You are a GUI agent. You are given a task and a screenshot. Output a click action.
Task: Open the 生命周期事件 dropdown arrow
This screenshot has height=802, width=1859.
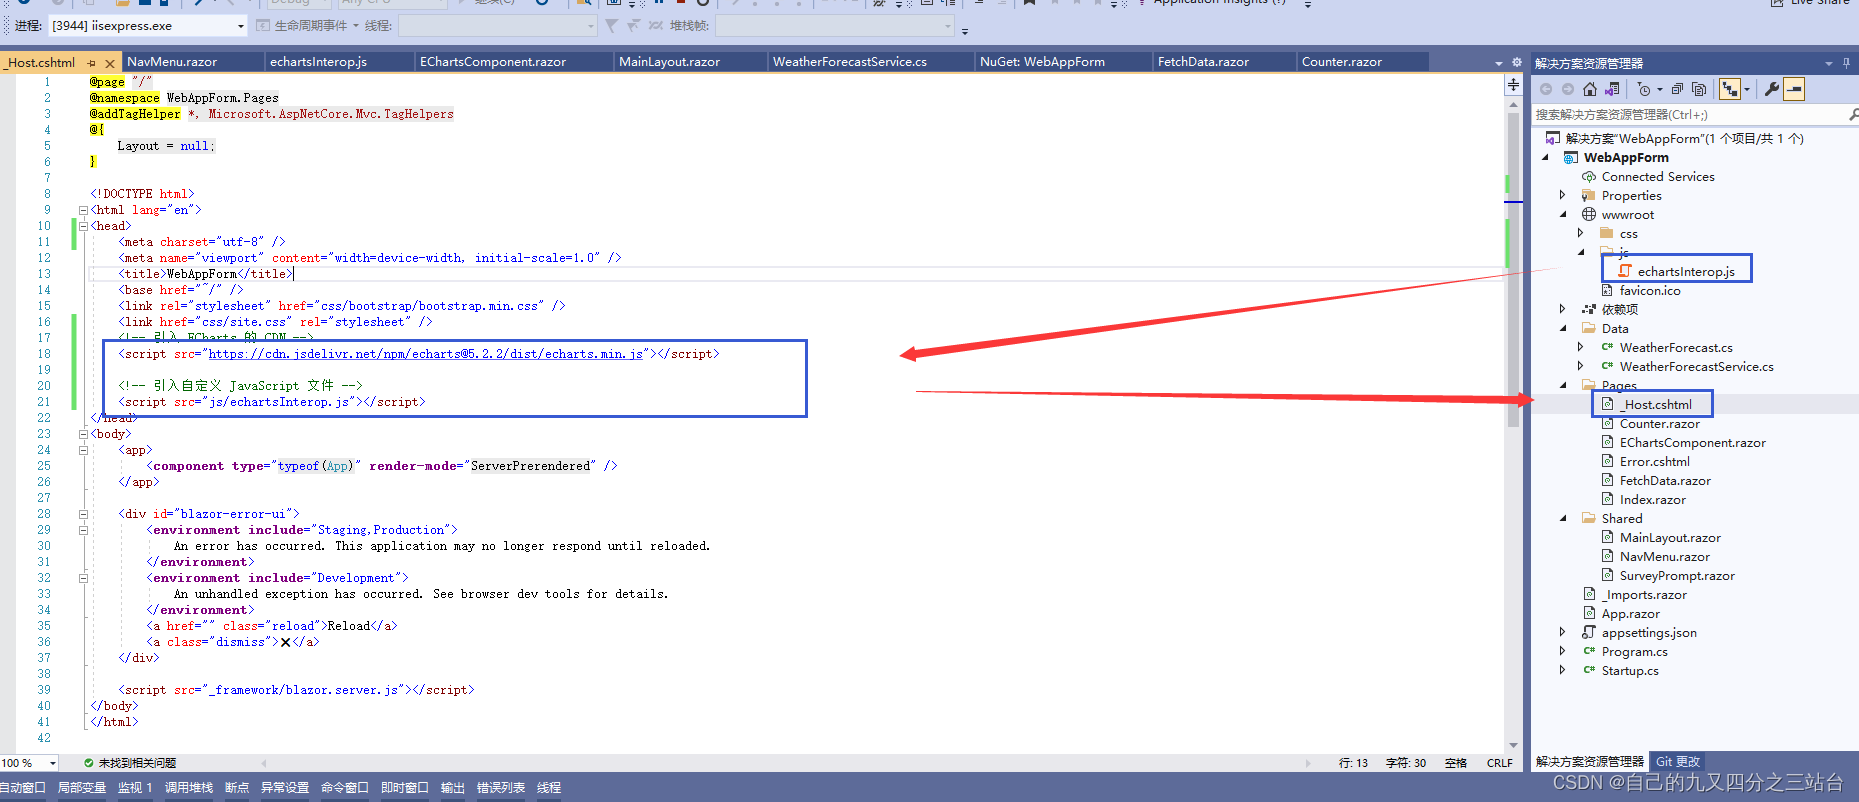pyautogui.click(x=355, y=25)
